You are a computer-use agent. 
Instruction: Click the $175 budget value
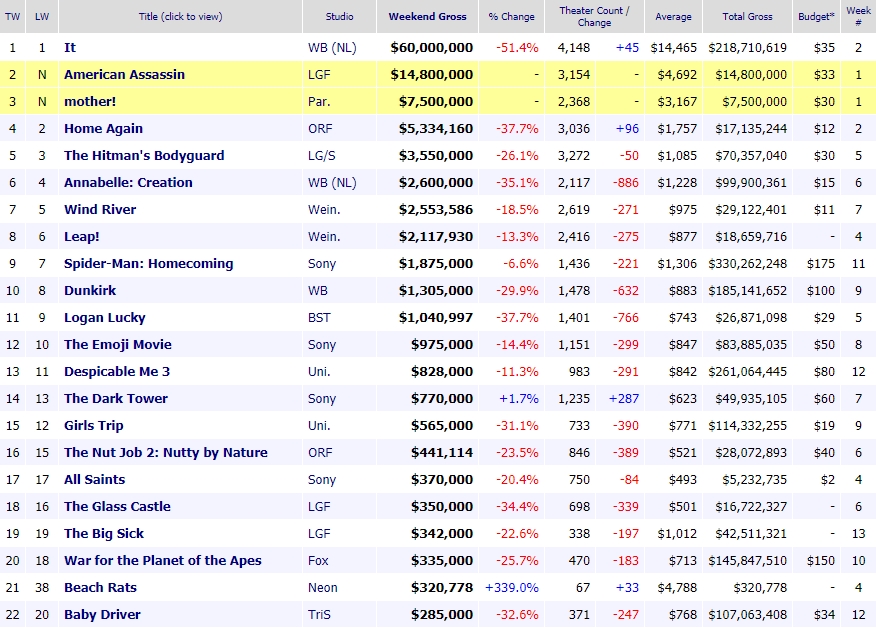pos(821,264)
